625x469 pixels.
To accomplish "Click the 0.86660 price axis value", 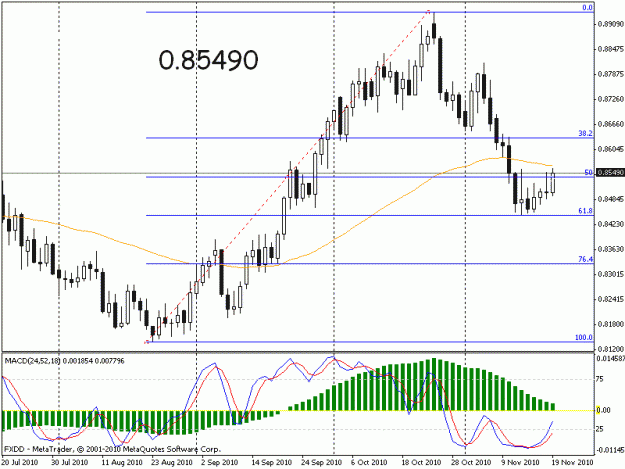I will pyautogui.click(x=610, y=124).
